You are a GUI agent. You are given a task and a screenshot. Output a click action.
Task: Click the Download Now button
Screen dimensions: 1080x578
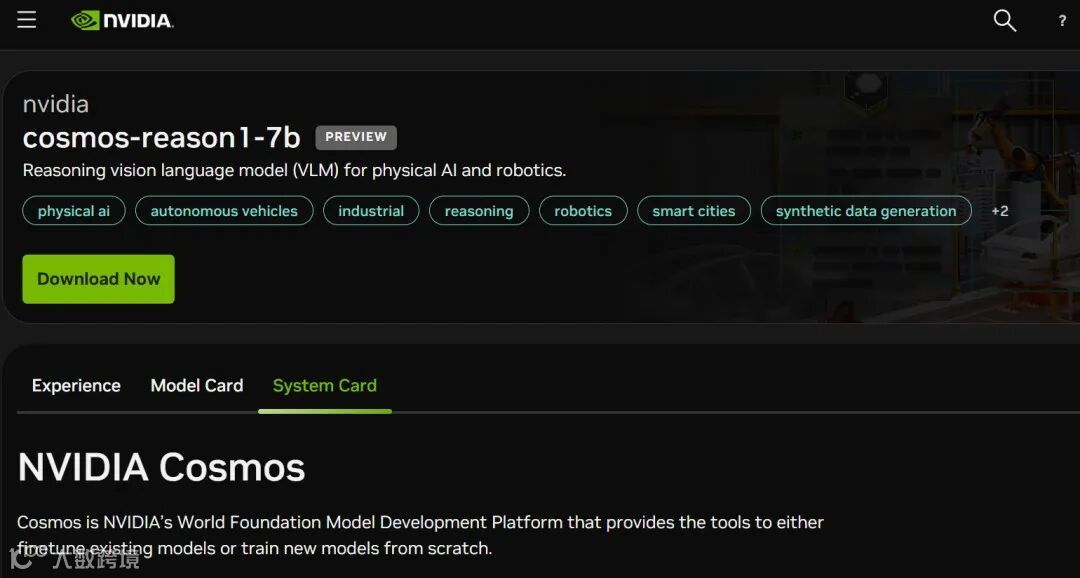pyautogui.click(x=98, y=279)
